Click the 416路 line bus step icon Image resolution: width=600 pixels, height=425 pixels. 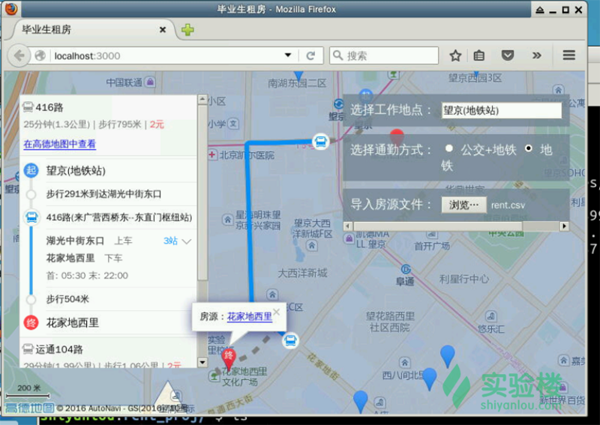point(31,217)
